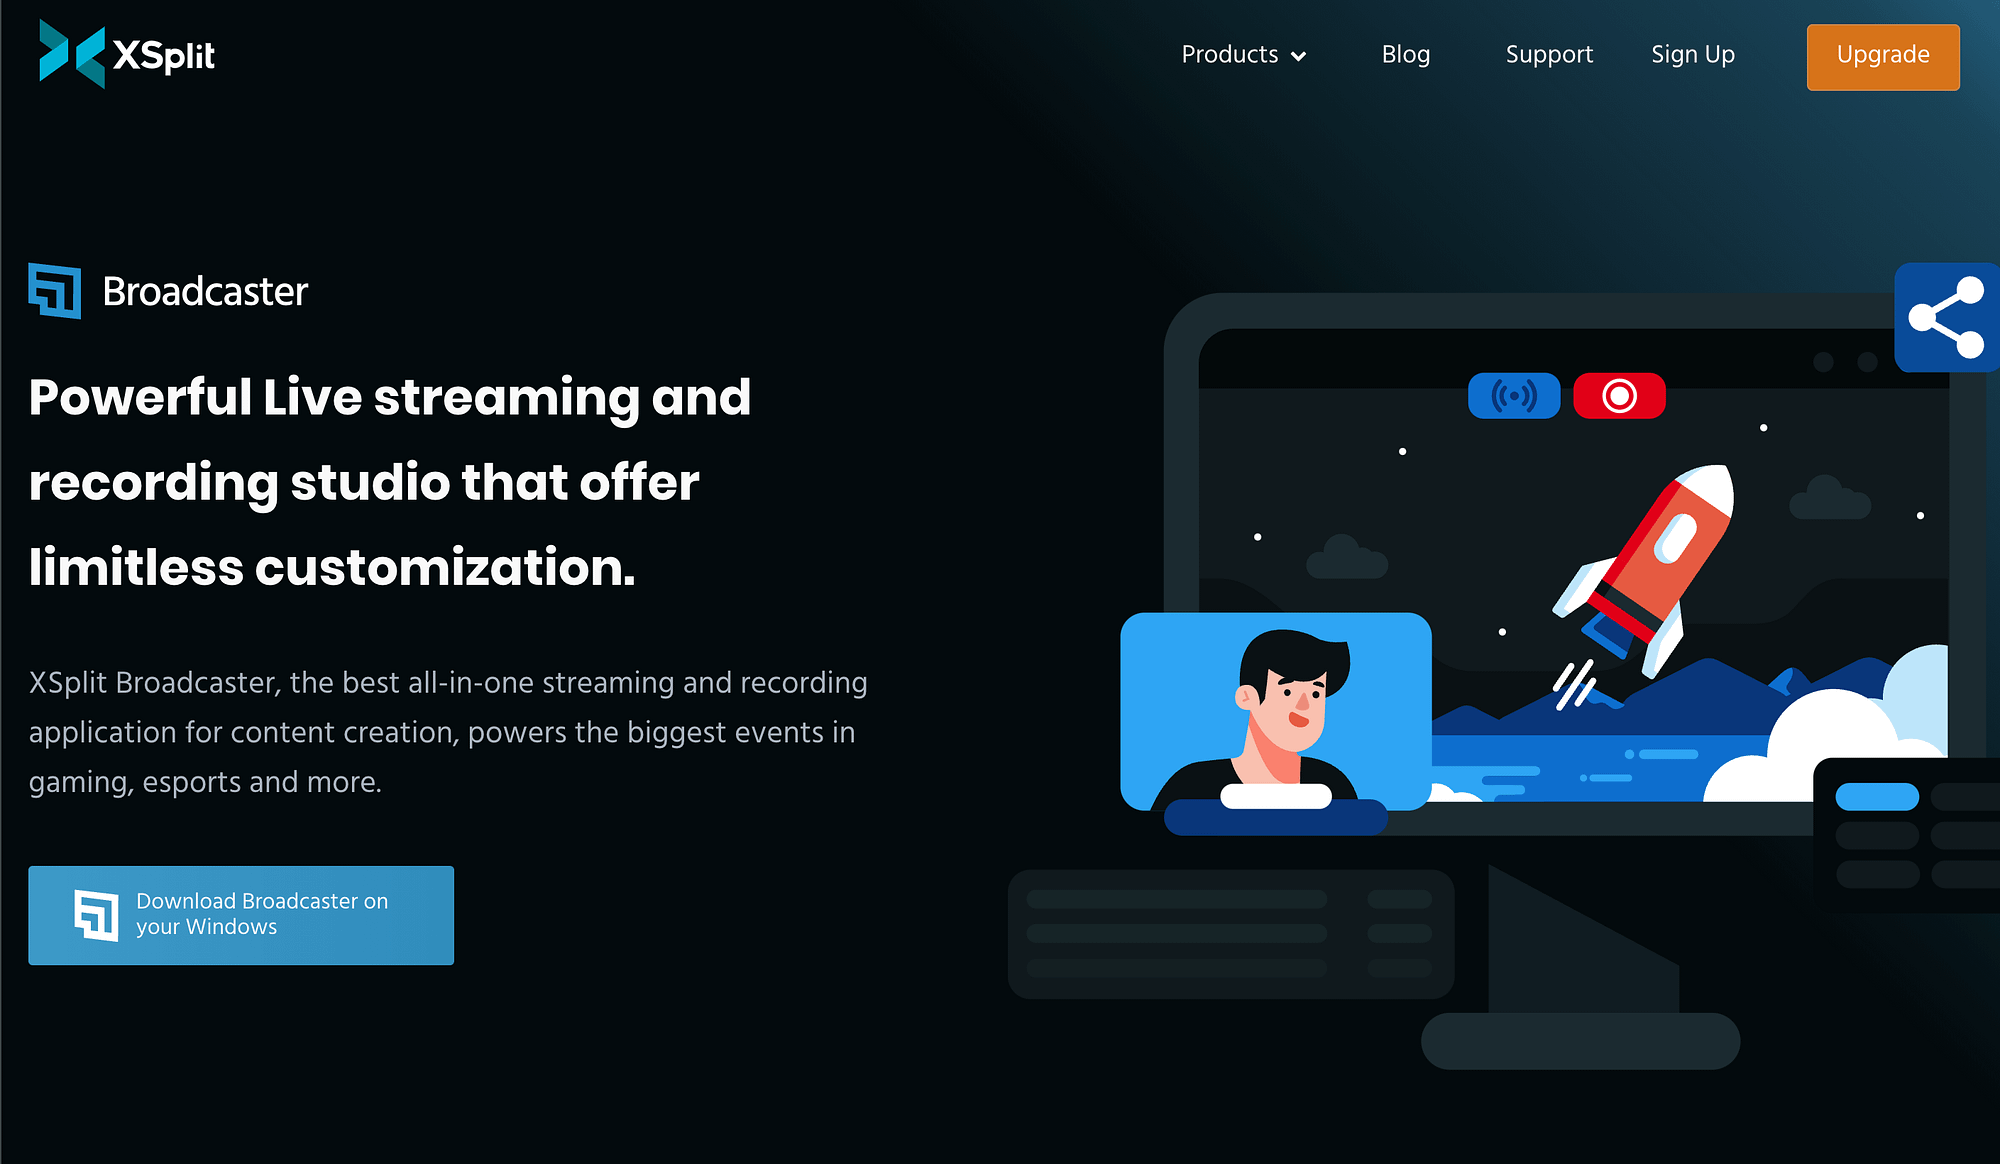Download Broadcaster on your Windows
The height and width of the screenshot is (1164, 2000).
pyautogui.click(x=240, y=915)
